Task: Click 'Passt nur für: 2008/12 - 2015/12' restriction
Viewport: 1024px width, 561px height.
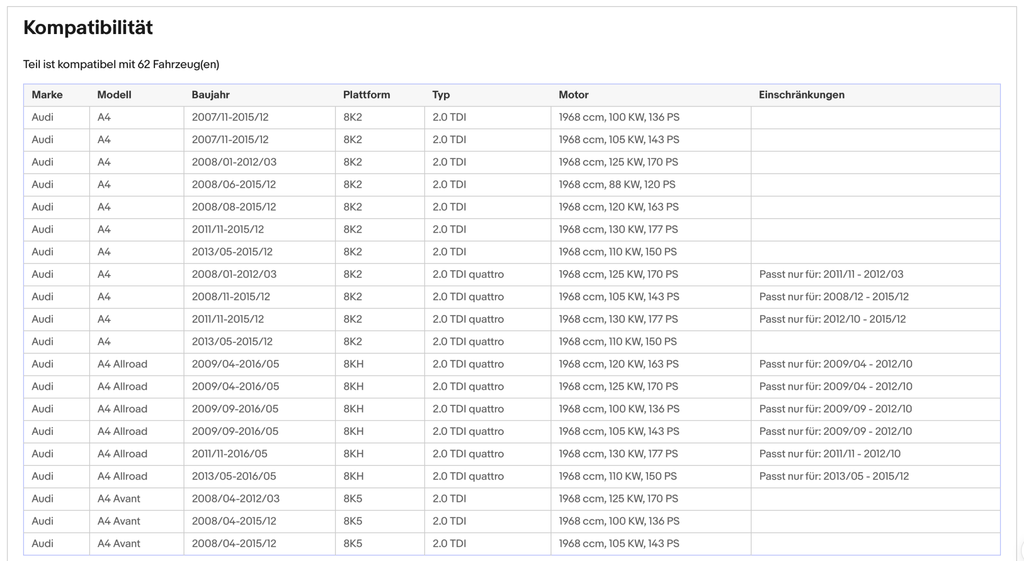Action: click(x=833, y=297)
